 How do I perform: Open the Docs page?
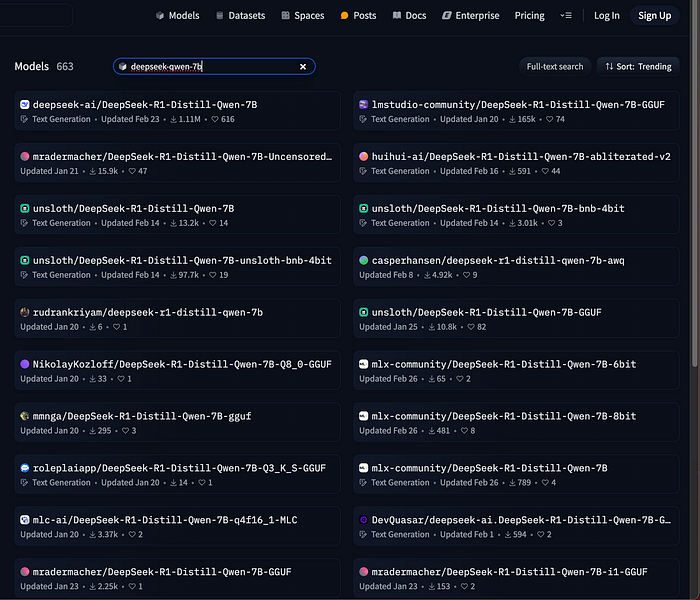[x=409, y=16]
